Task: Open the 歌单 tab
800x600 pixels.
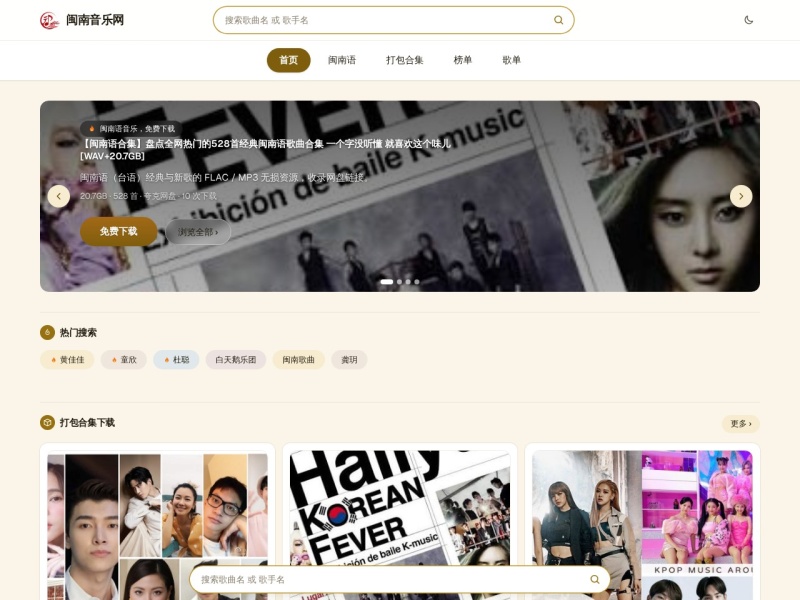Action: click(512, 60)
